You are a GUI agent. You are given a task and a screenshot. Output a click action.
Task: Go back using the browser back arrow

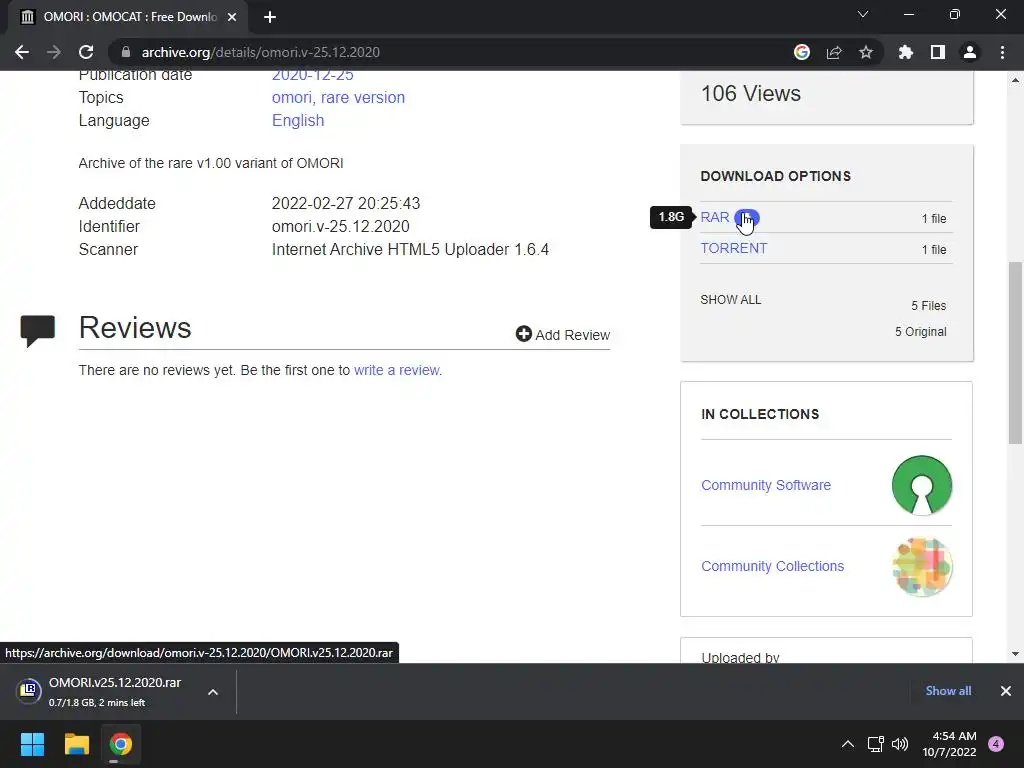22,52
